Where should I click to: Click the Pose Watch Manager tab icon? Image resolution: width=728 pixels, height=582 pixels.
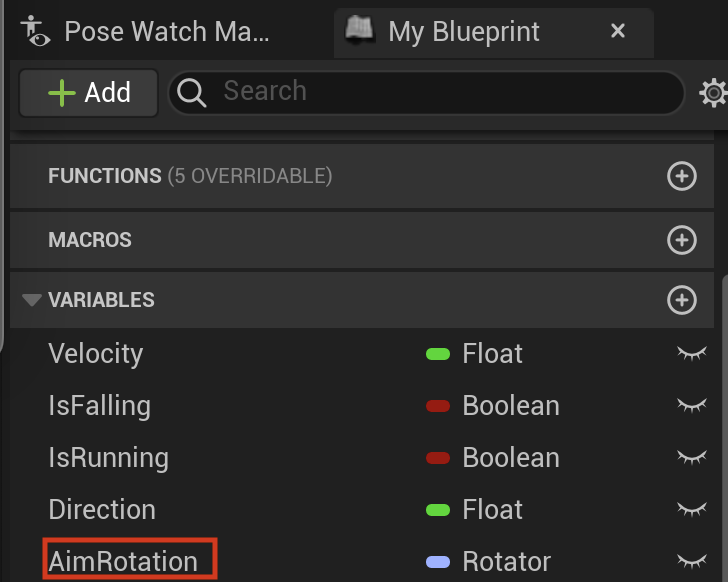pyautogui.click(x=35, y=31)
